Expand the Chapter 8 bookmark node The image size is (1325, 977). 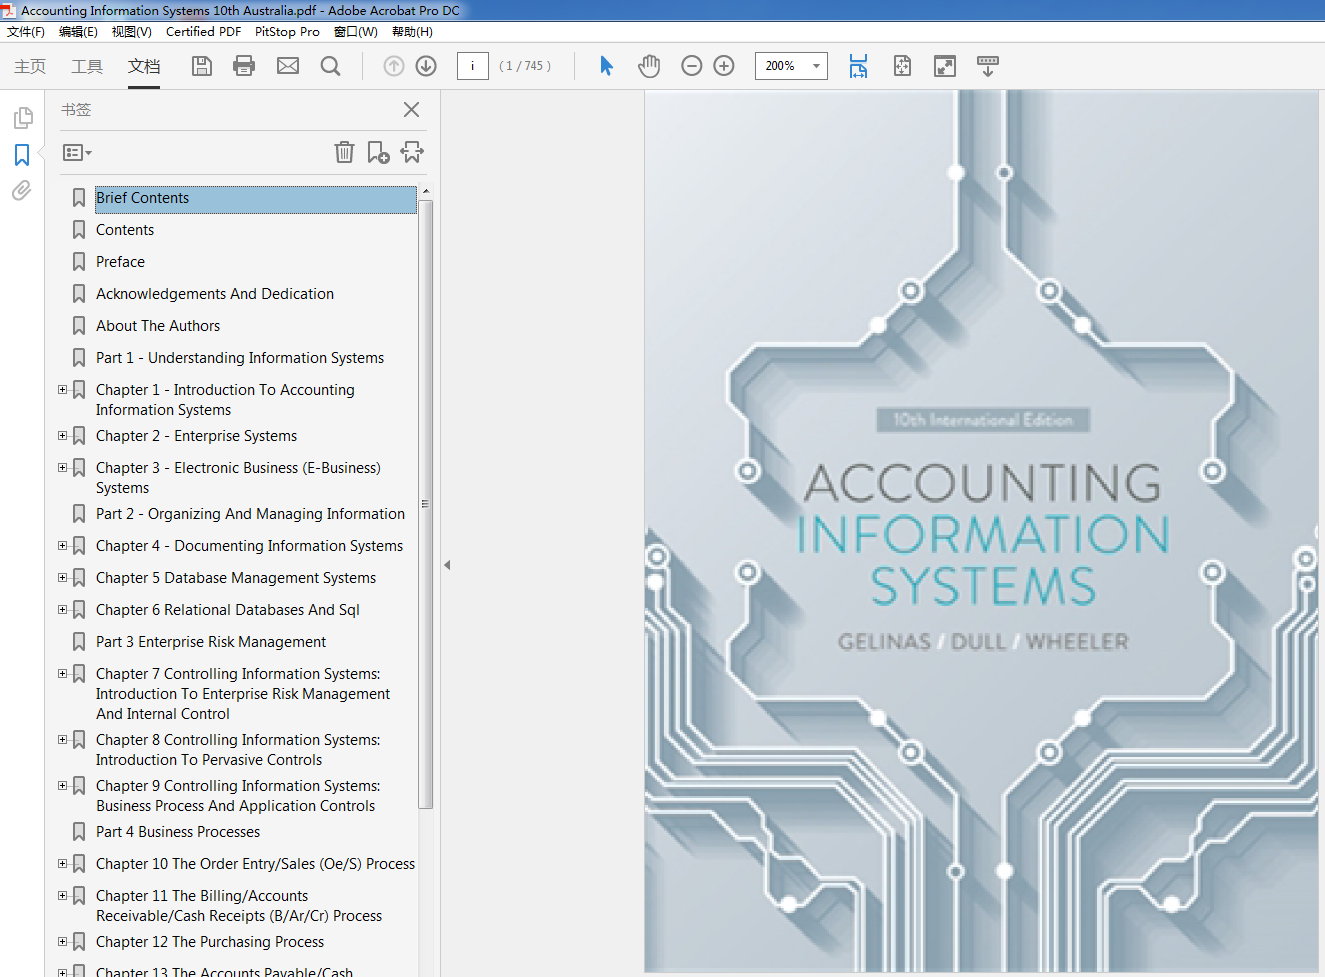point(63,740)
